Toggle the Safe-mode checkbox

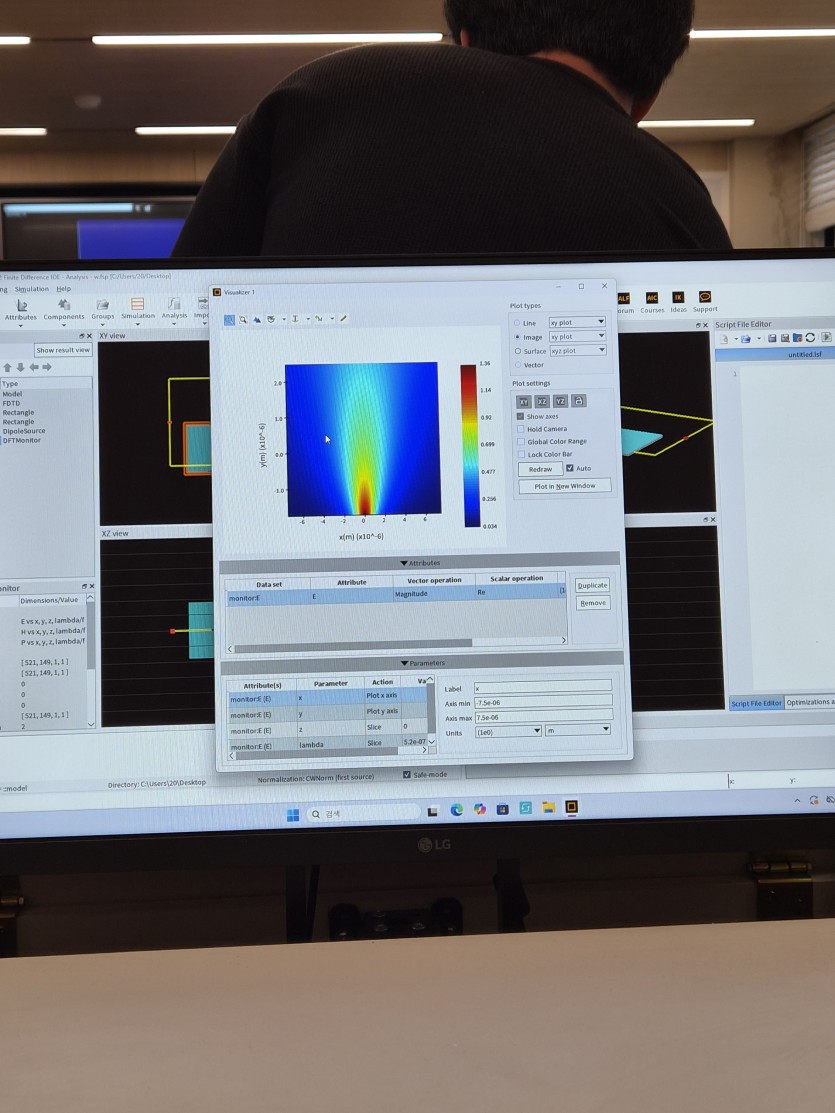pyautogui.click(x=407, y=774)
